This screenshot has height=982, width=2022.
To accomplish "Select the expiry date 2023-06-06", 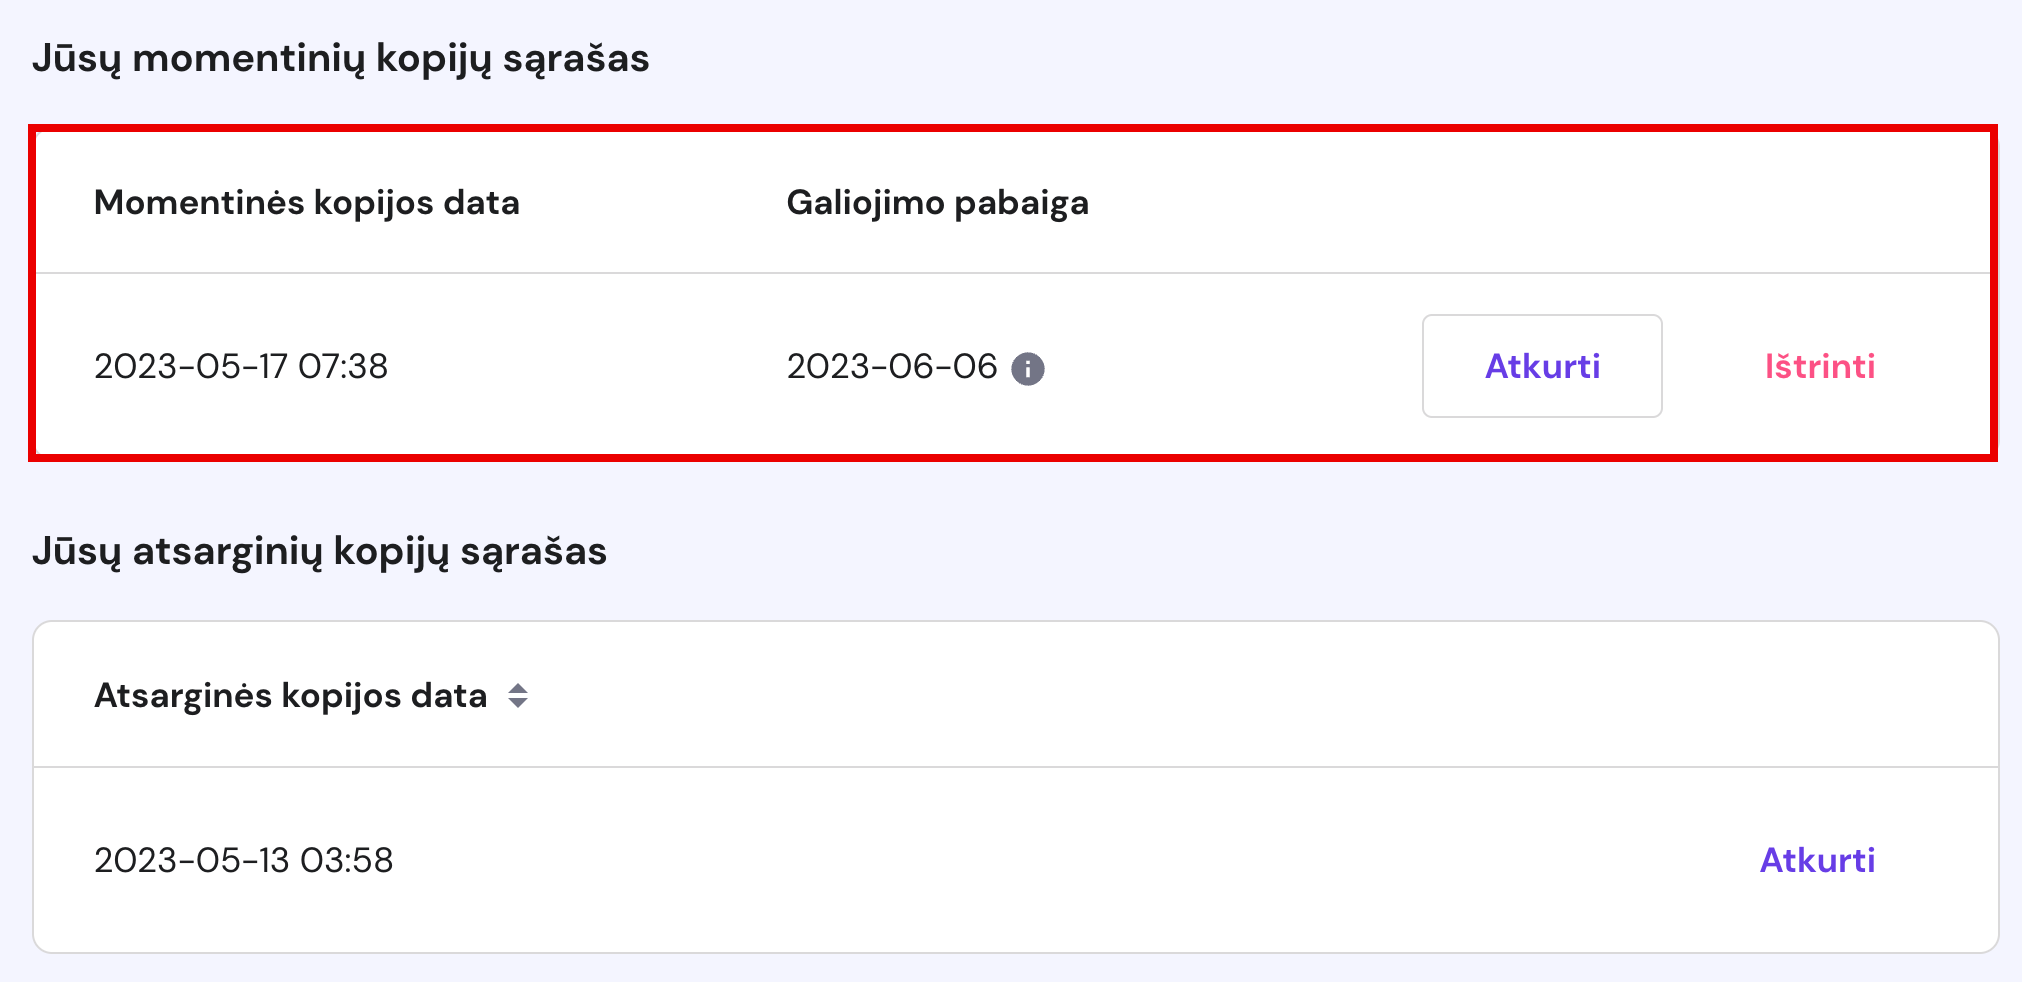I will click(x=892, y=366).
